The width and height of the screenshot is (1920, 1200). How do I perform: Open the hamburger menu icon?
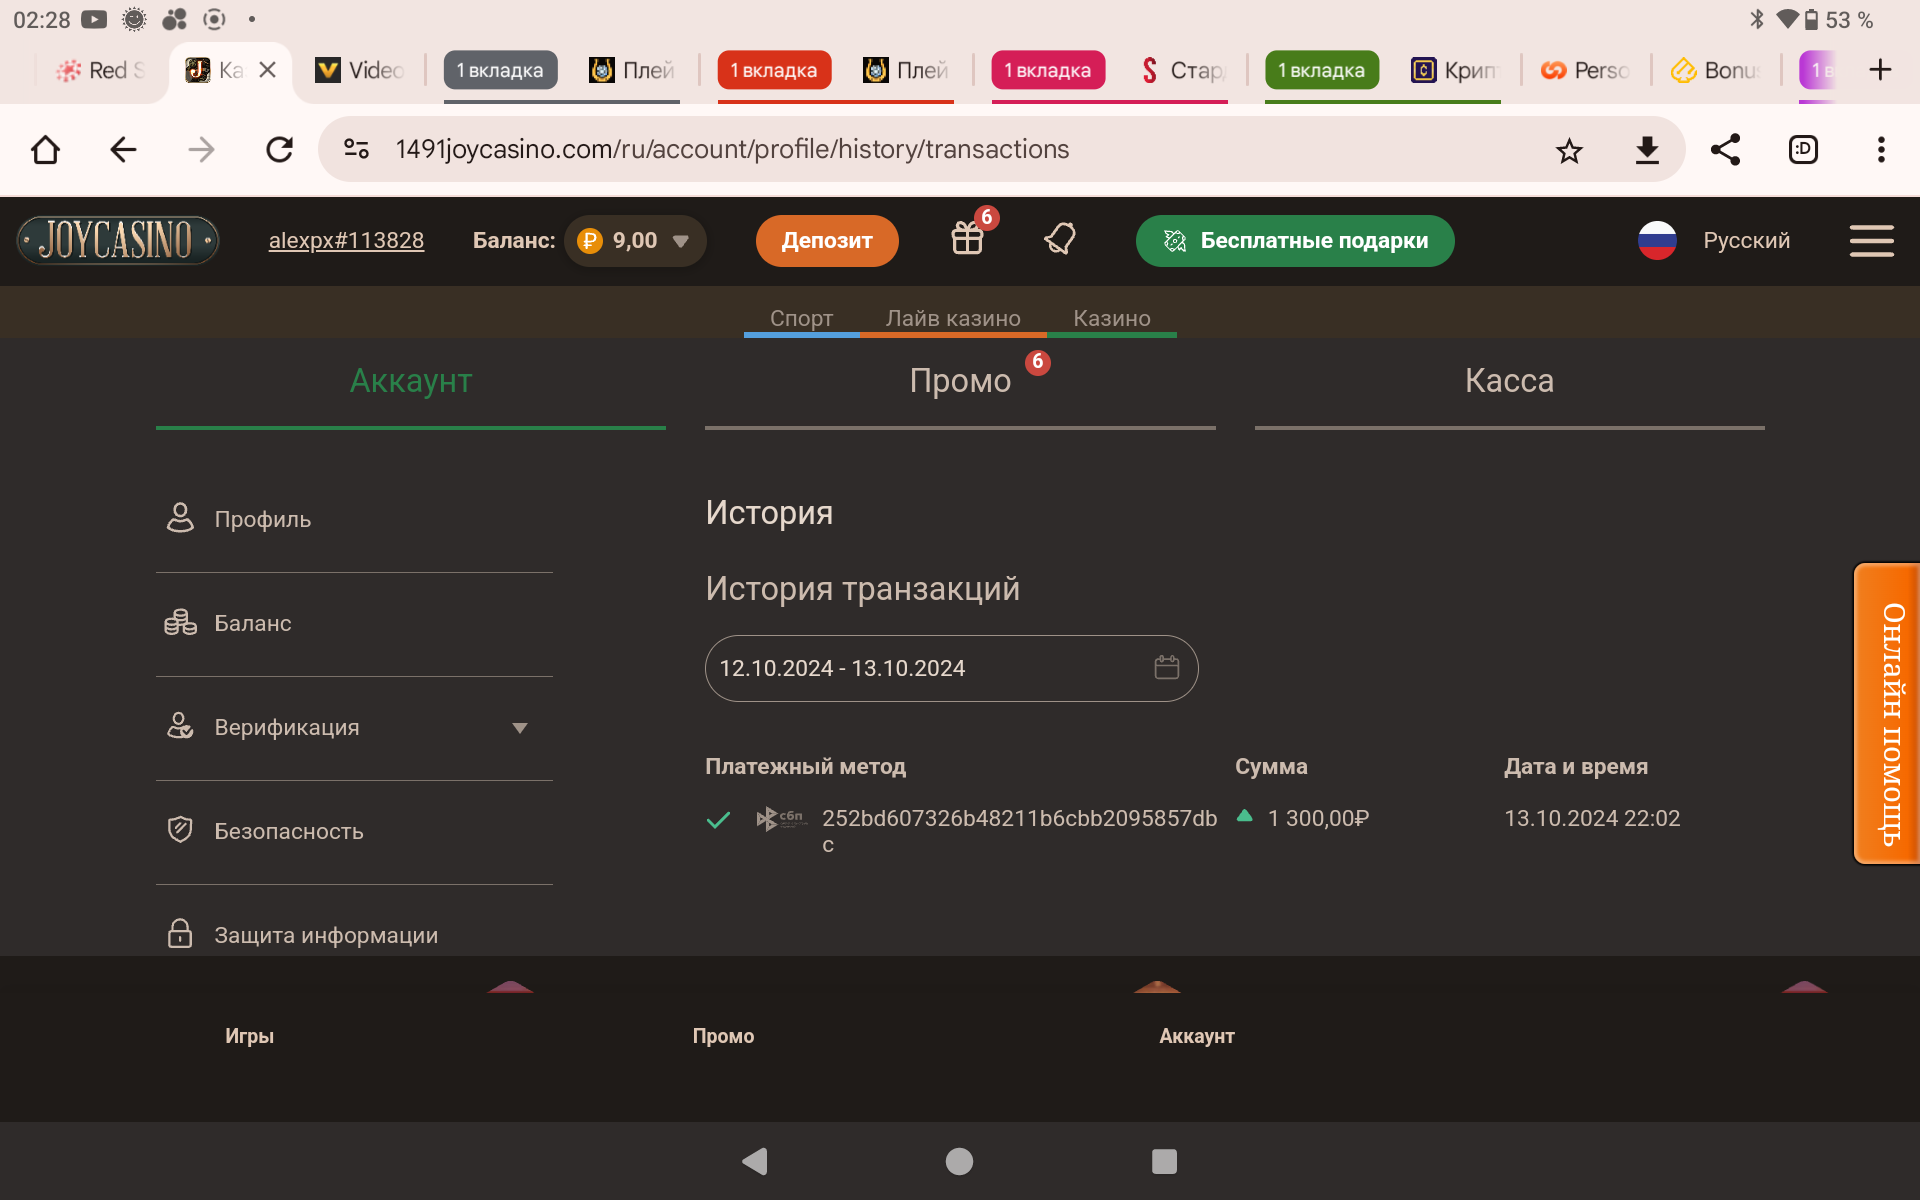[x=1871, y=240]
